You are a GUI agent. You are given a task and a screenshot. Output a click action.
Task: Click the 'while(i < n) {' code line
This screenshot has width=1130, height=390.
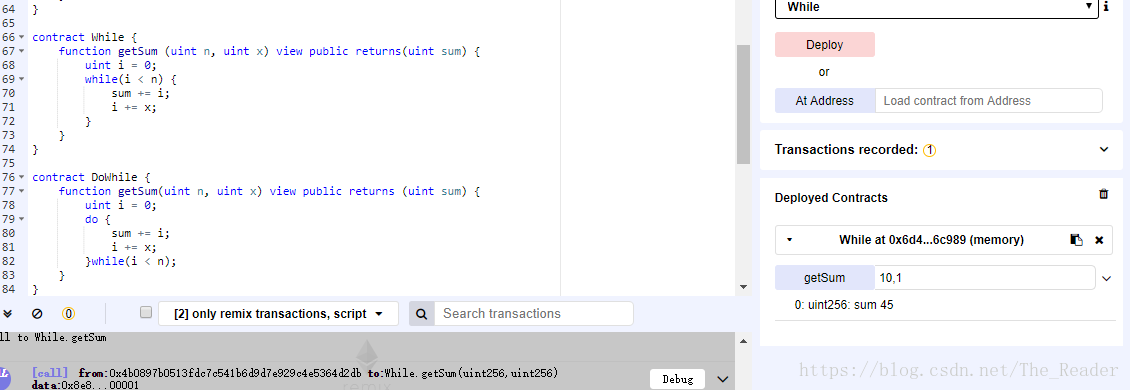coord(130,79)
